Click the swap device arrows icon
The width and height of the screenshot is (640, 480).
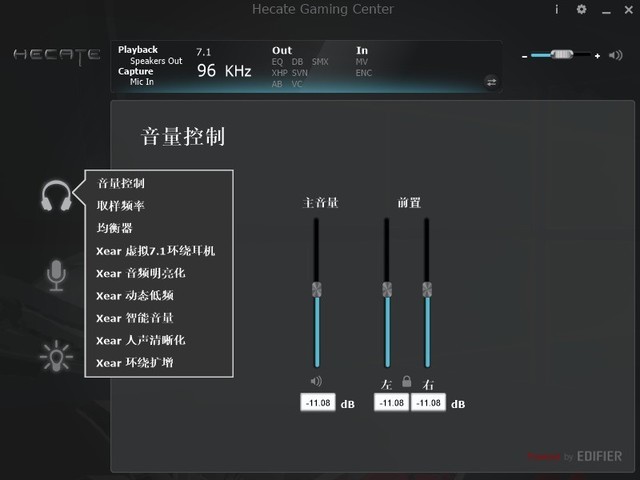(491, 82)
